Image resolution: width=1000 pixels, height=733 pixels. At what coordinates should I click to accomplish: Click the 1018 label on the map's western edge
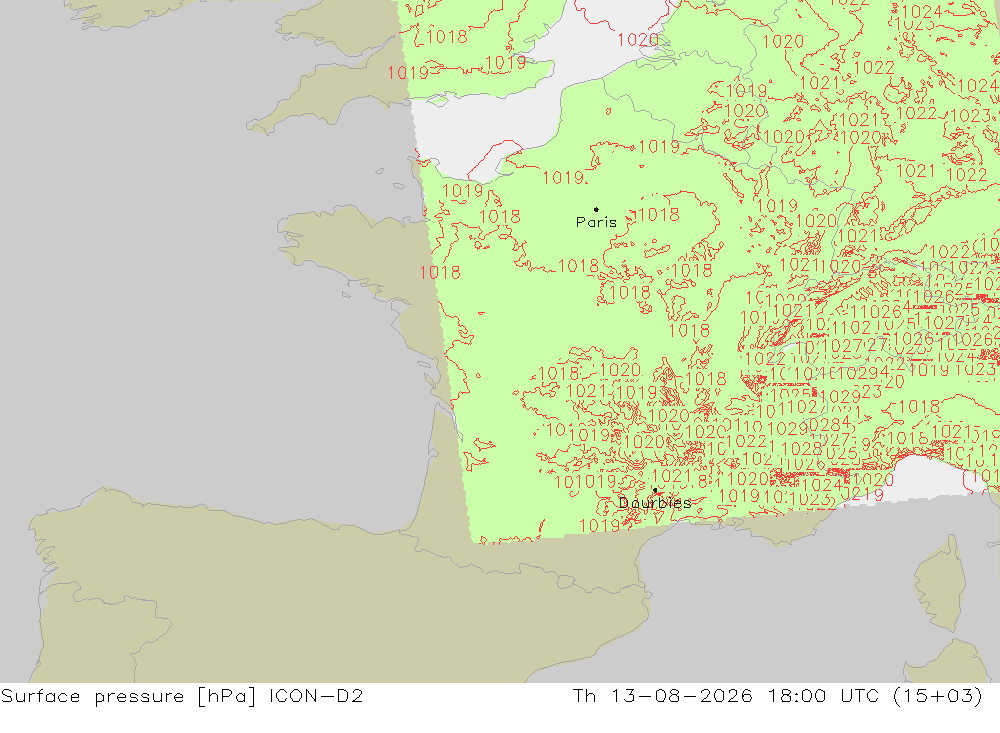pyautogui.click(x=440, y=272)
